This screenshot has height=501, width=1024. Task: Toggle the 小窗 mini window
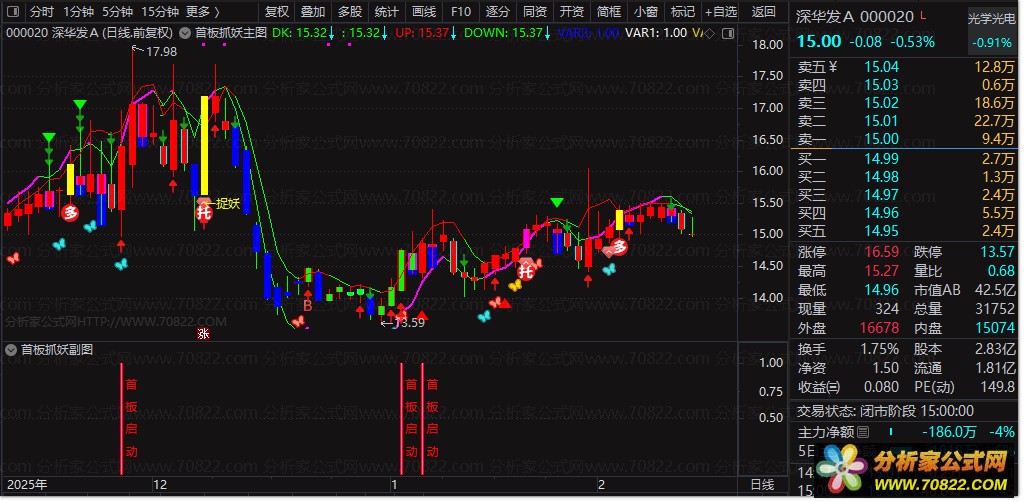point(646,11)
